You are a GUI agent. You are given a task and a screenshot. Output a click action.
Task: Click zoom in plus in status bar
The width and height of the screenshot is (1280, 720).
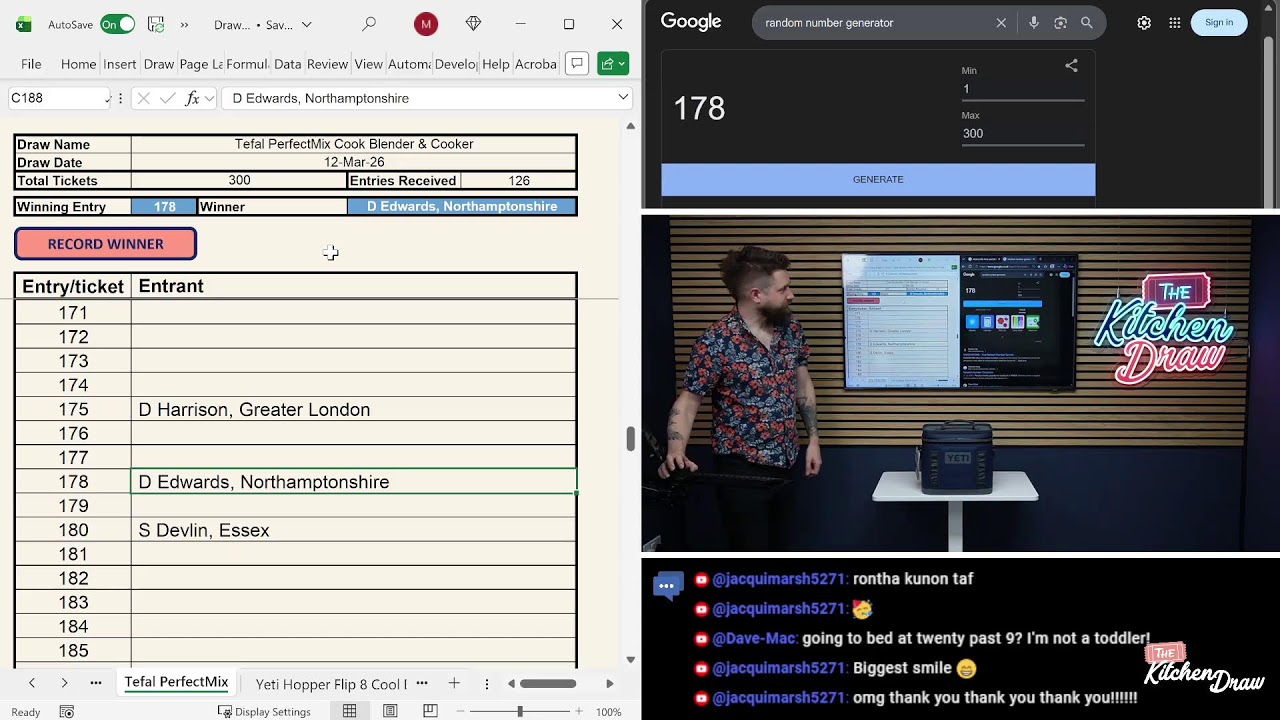point(579,712)
